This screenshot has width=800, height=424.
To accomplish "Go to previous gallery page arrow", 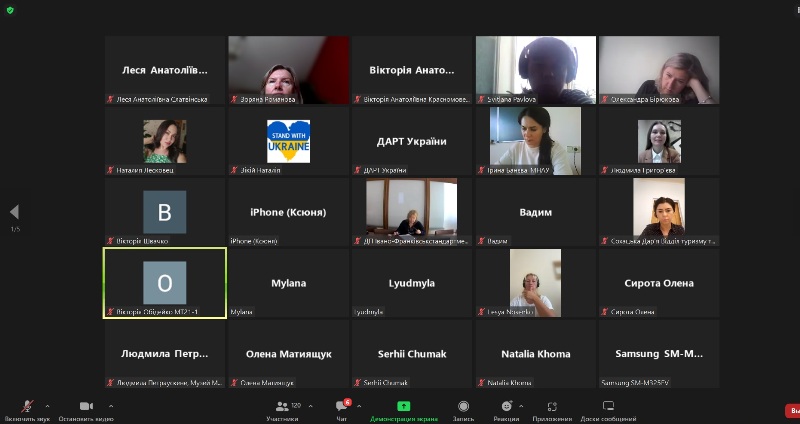I will 14,212.
